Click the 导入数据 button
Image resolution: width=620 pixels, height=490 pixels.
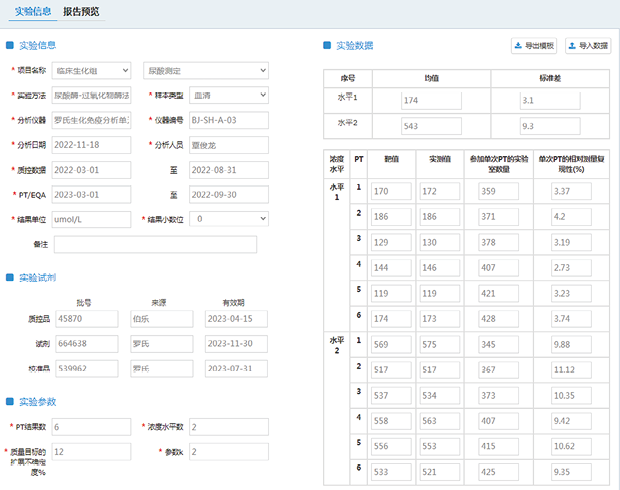588,46
